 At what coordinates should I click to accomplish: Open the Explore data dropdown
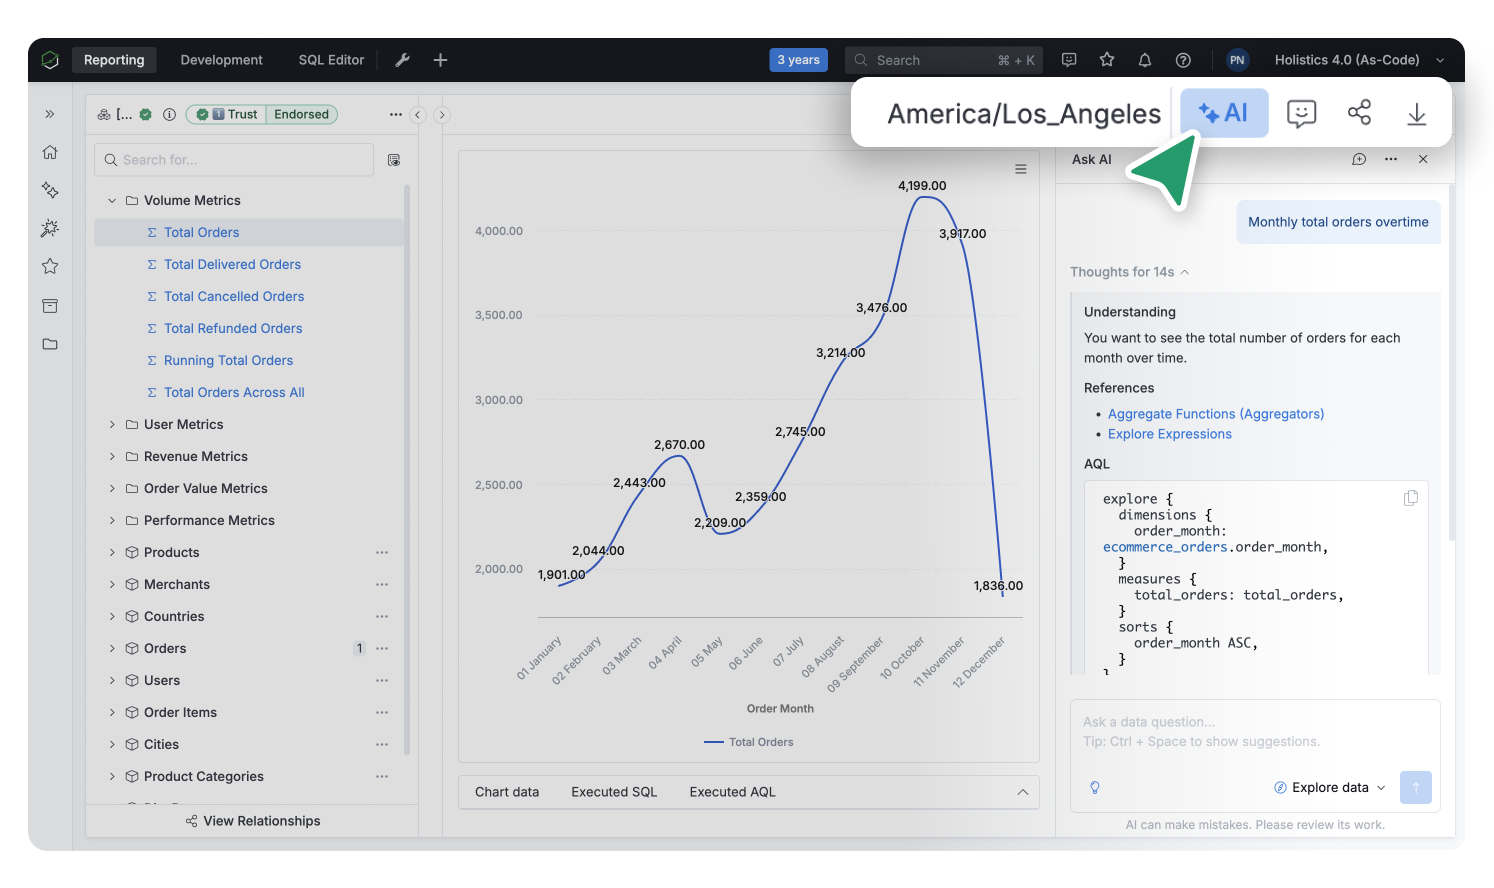point(1330,788)
